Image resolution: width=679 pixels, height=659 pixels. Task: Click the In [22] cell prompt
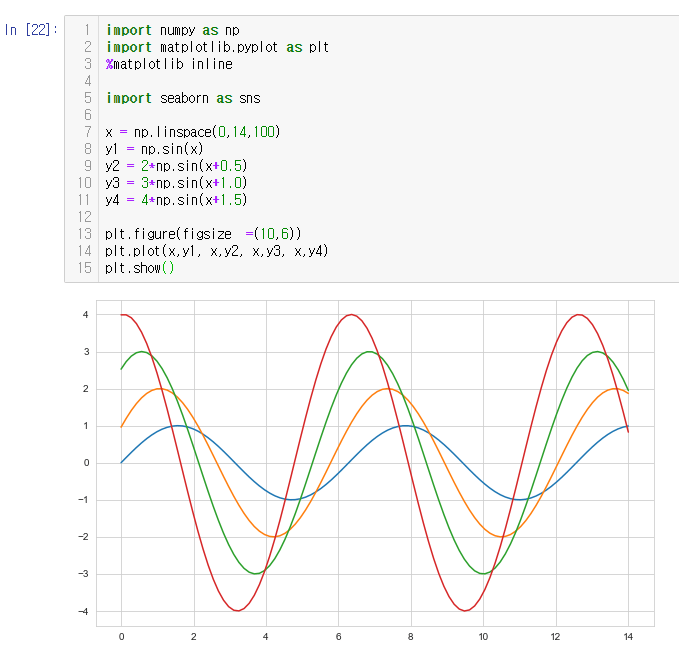point(31,30)
